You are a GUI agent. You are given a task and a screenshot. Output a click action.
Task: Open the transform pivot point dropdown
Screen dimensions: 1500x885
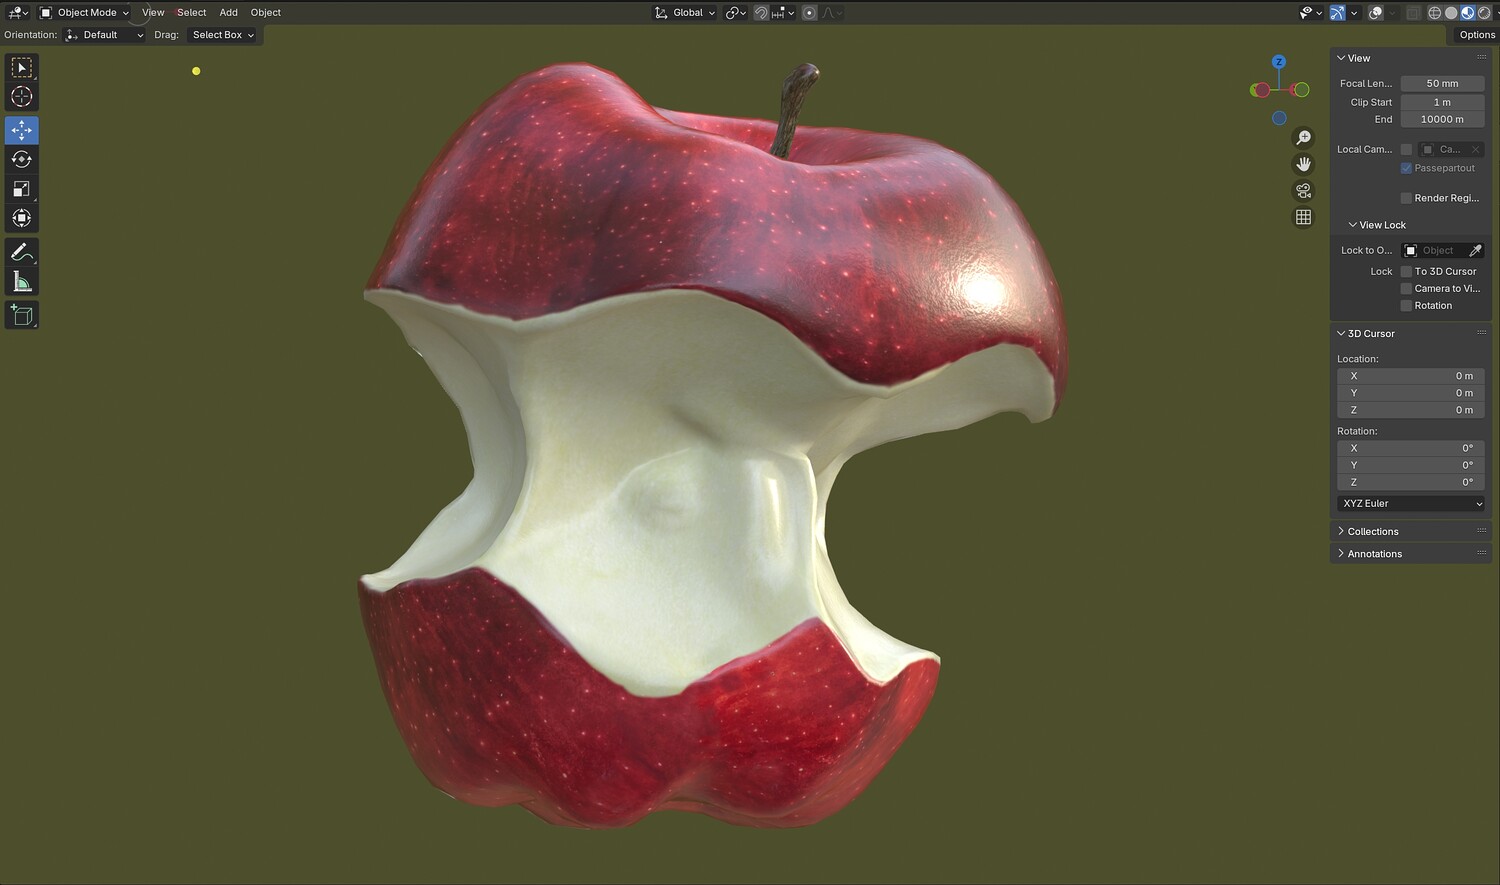pos(735,12)
